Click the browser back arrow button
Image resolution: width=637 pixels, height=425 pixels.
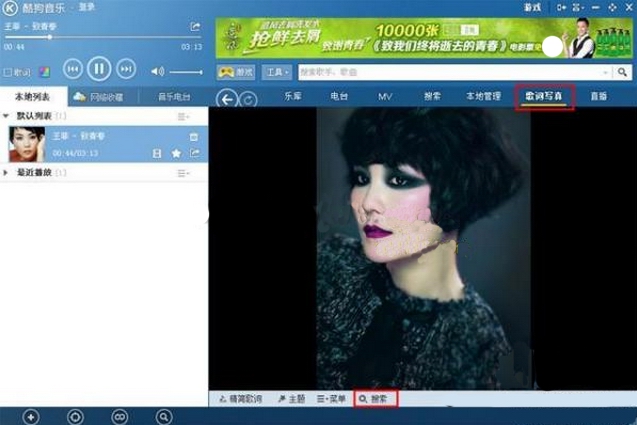tap(227, 98)
